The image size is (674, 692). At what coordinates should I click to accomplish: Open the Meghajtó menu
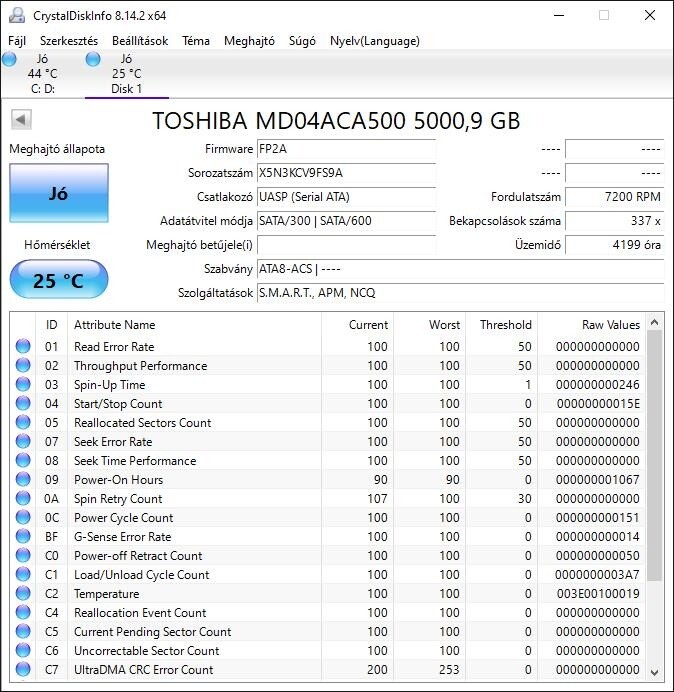pyautogui.click(x=249, y=41)
